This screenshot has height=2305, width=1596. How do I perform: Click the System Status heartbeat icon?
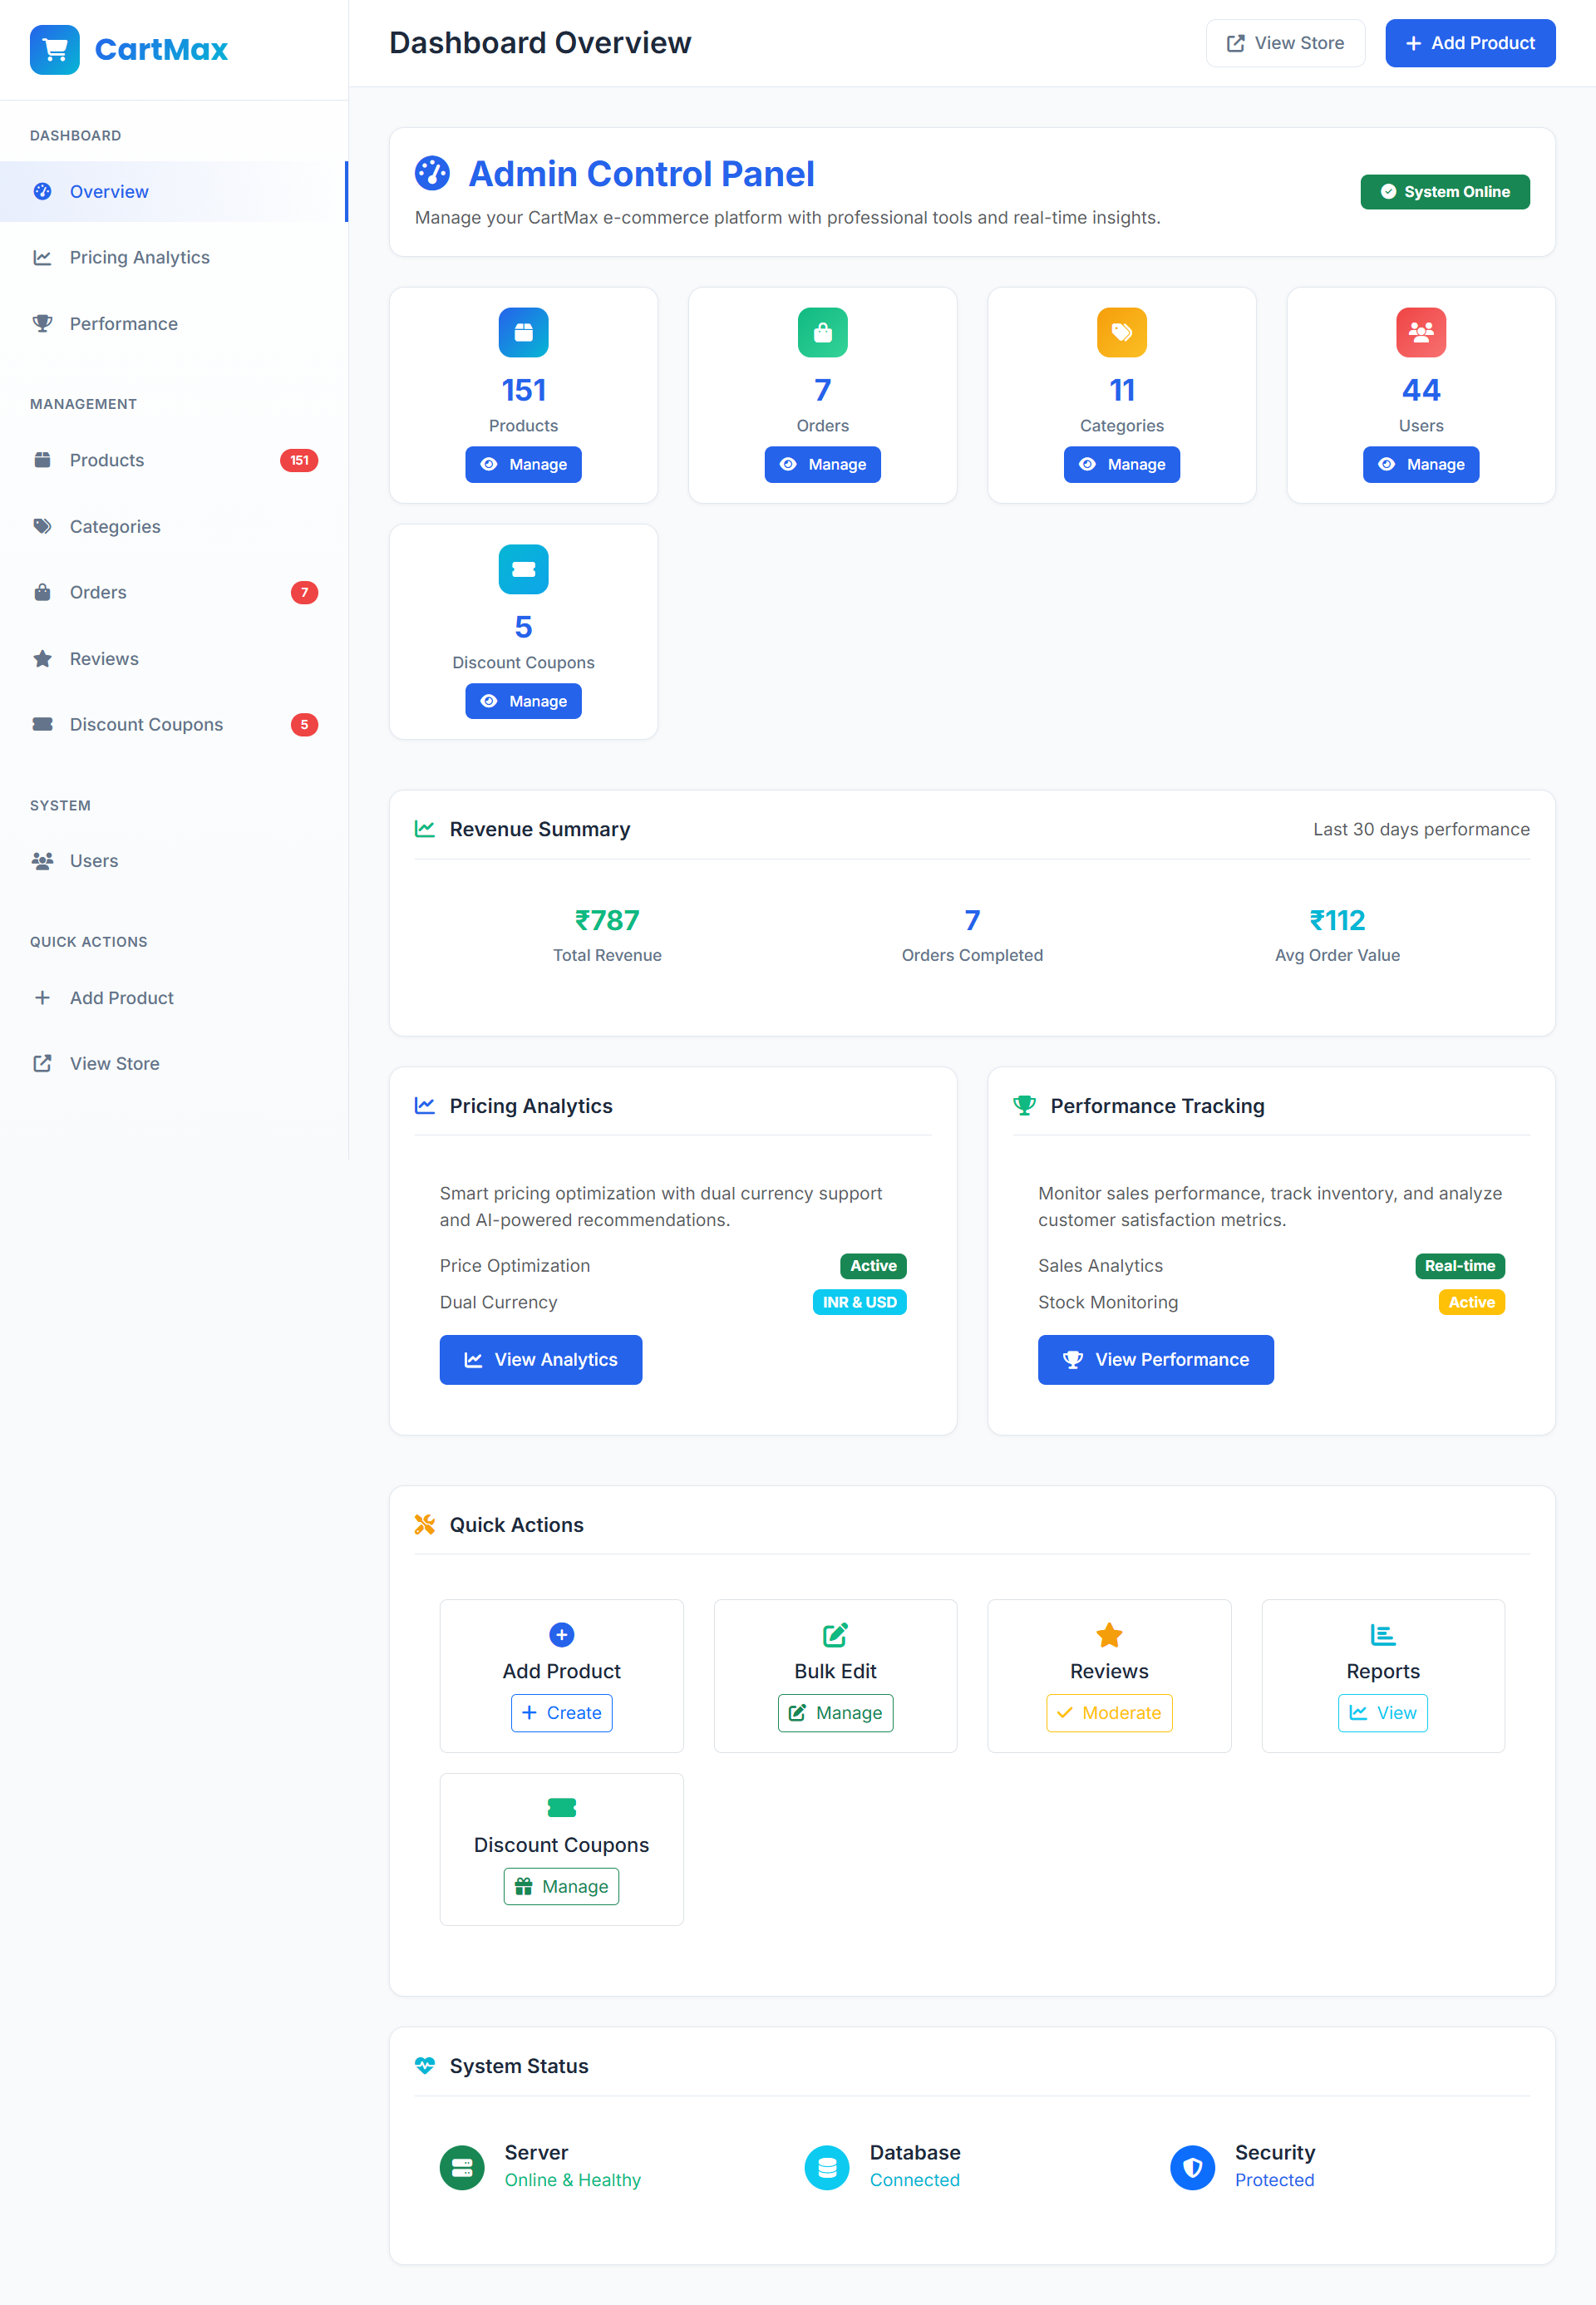coord(425,2066)
